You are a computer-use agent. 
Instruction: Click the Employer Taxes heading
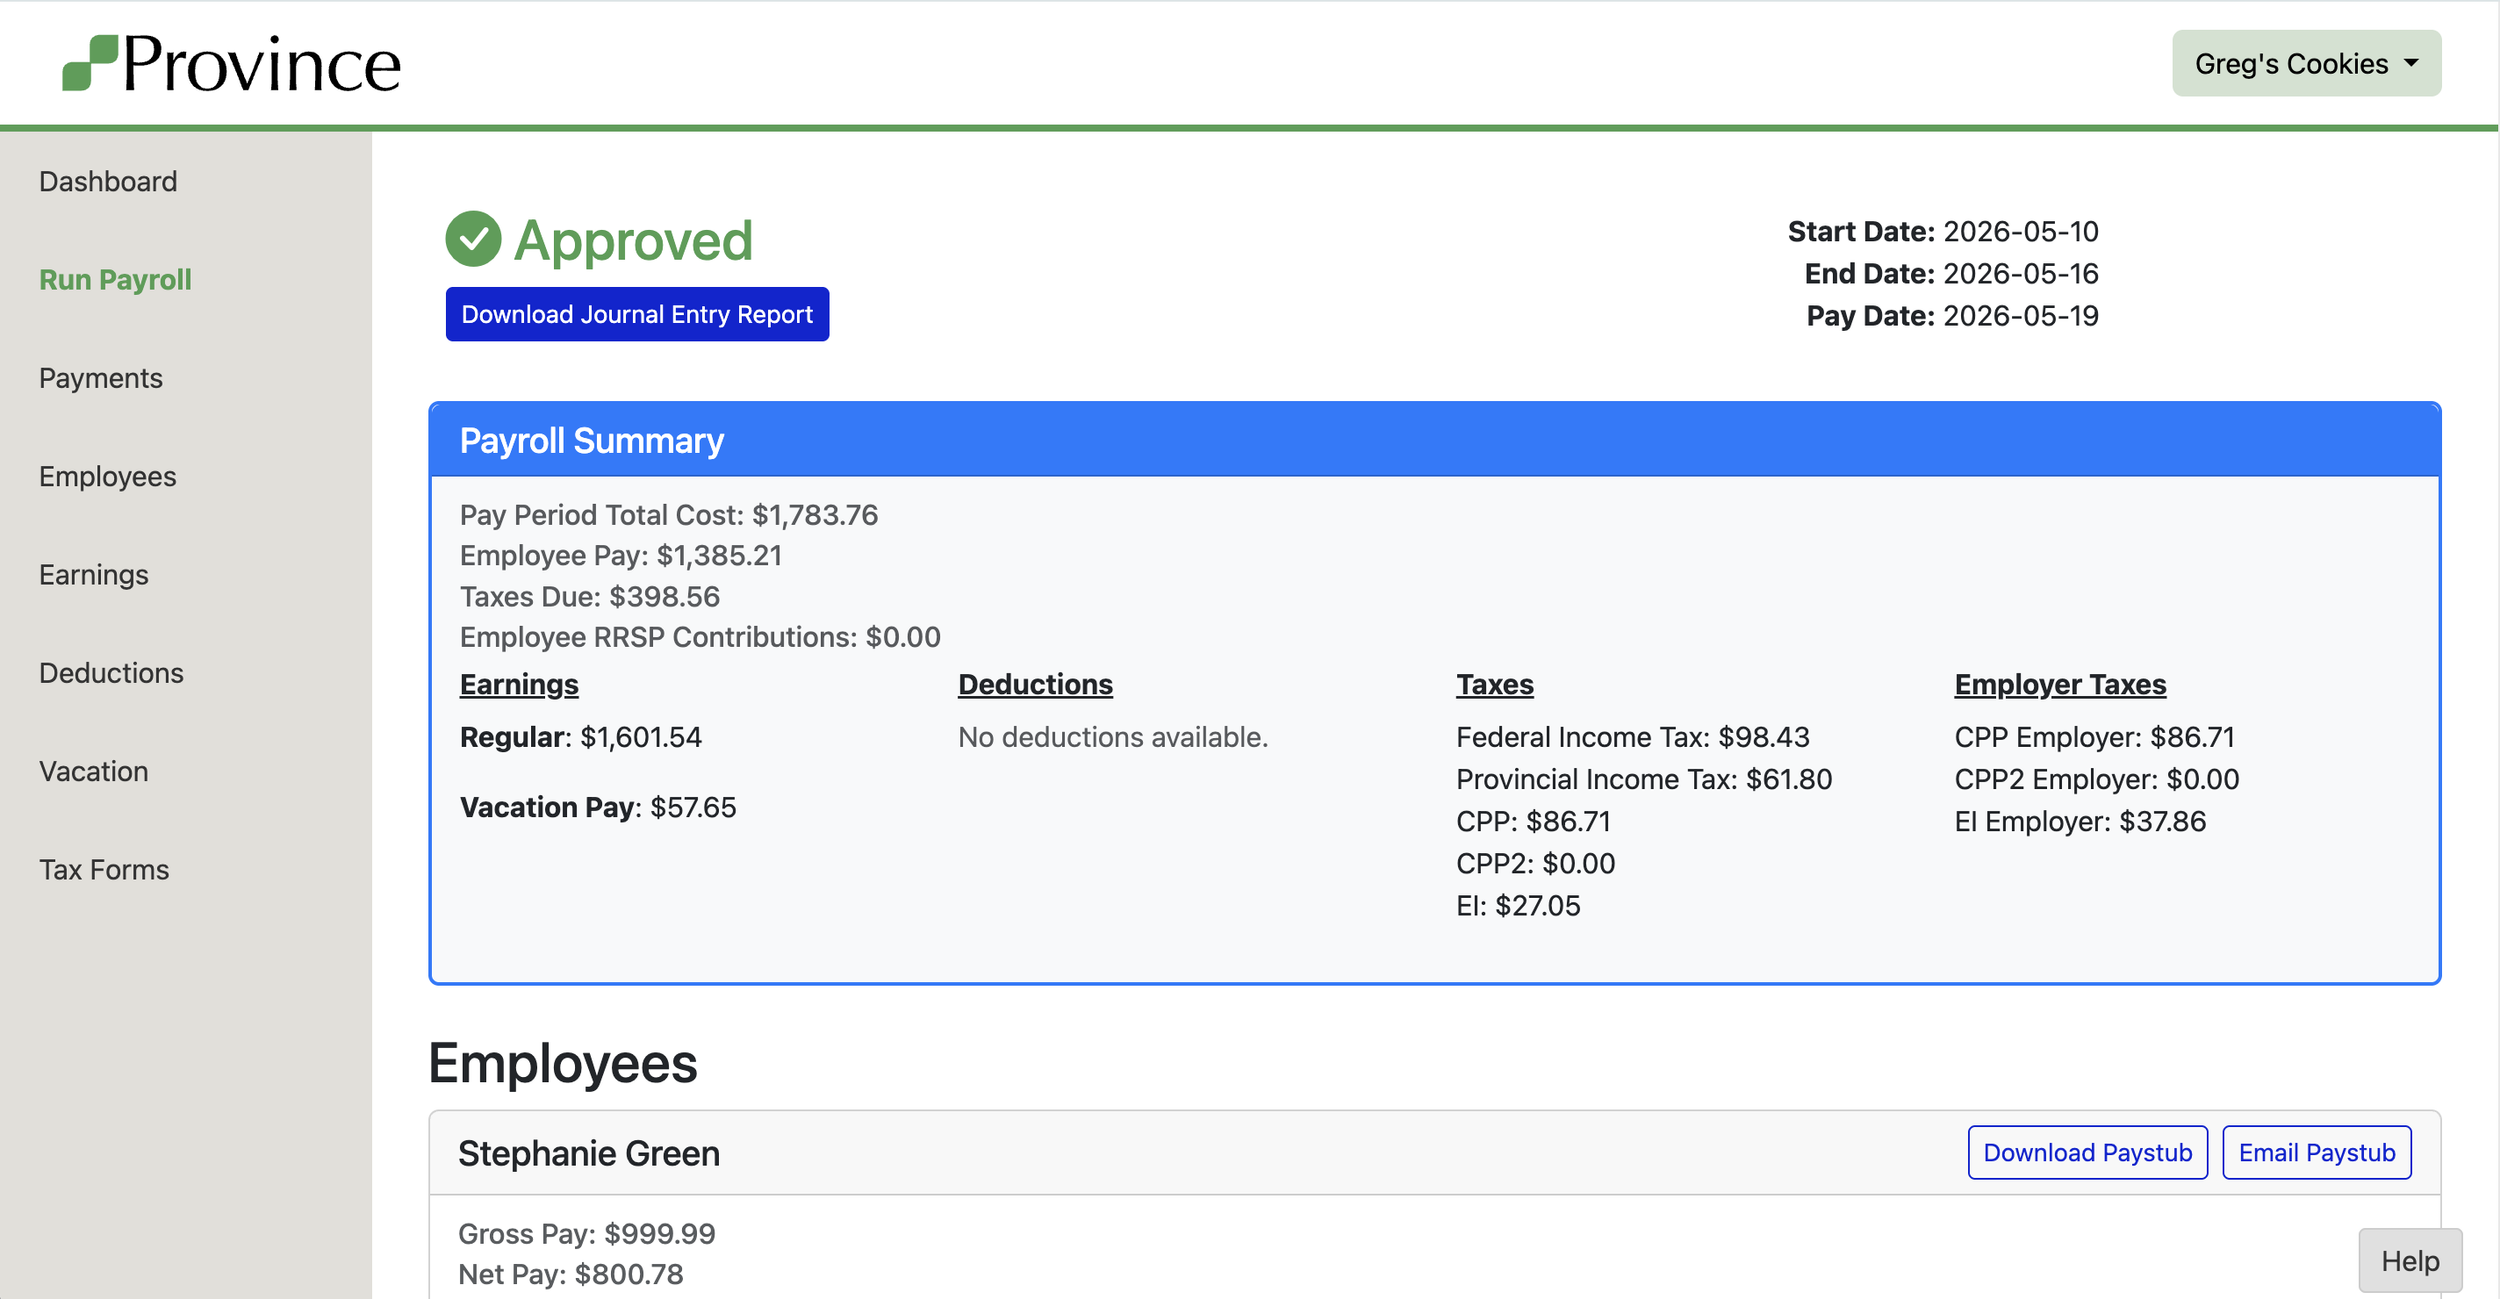point(2059,685)
